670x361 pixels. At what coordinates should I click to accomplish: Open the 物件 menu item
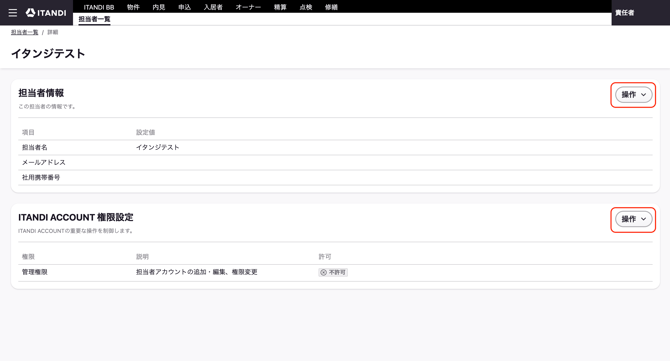click(x=133, y=7)
